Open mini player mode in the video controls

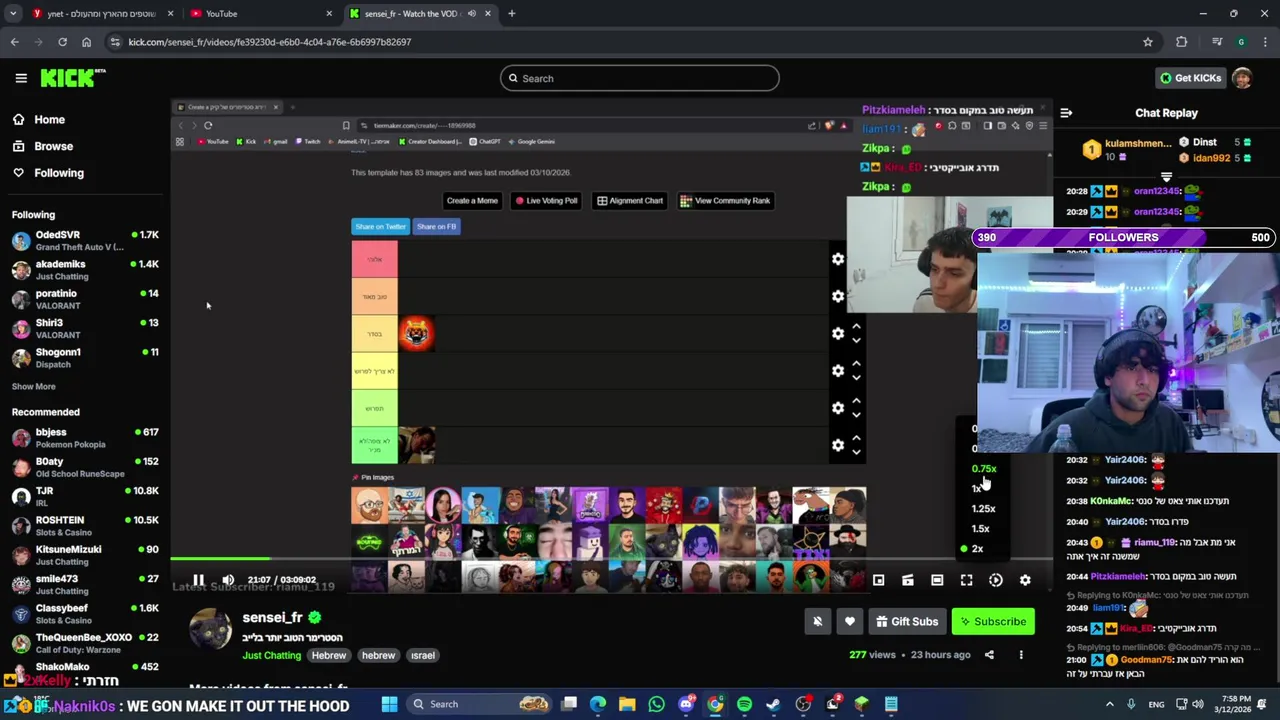[x=878, y=580]
